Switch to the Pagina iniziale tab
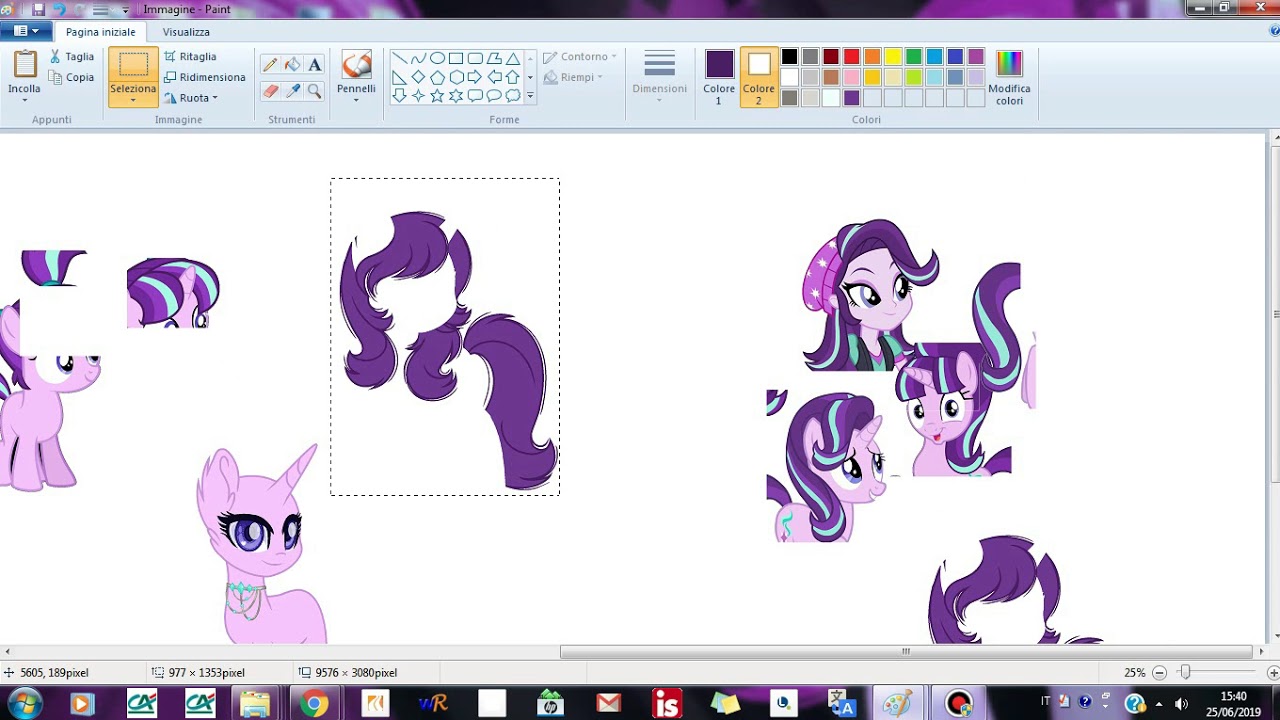Screen dimensions: 1280x720 click(101, 32)
